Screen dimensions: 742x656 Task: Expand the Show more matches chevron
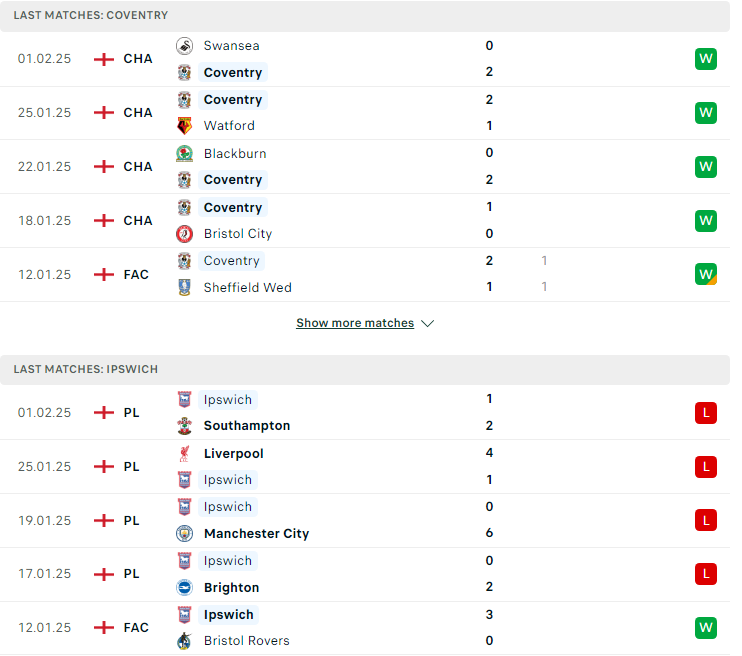pos(427,324)
